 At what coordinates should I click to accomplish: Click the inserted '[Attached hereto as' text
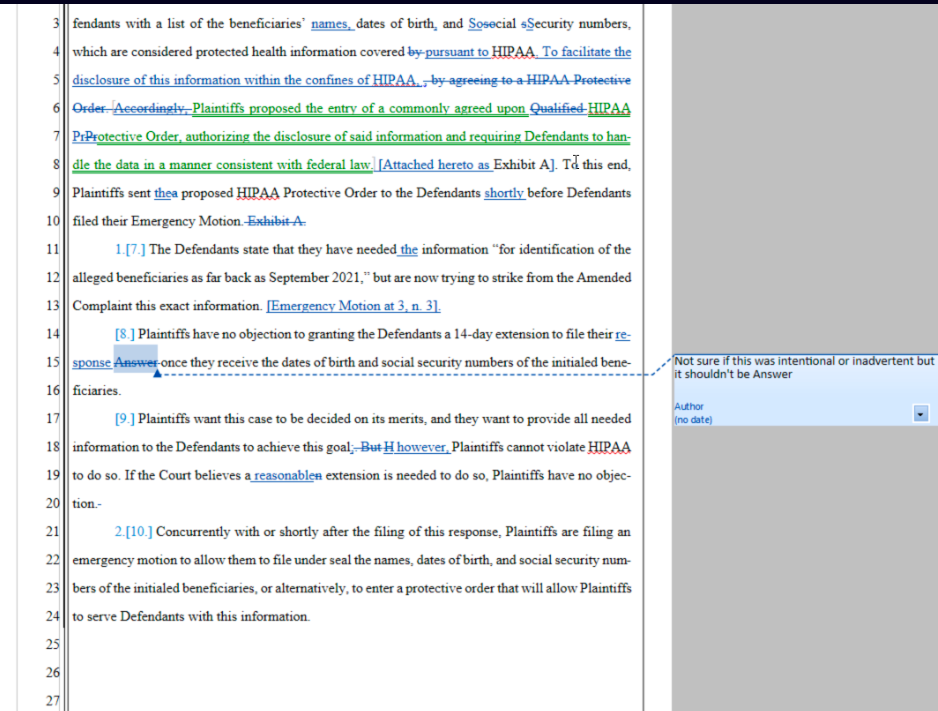click(435, 165)
